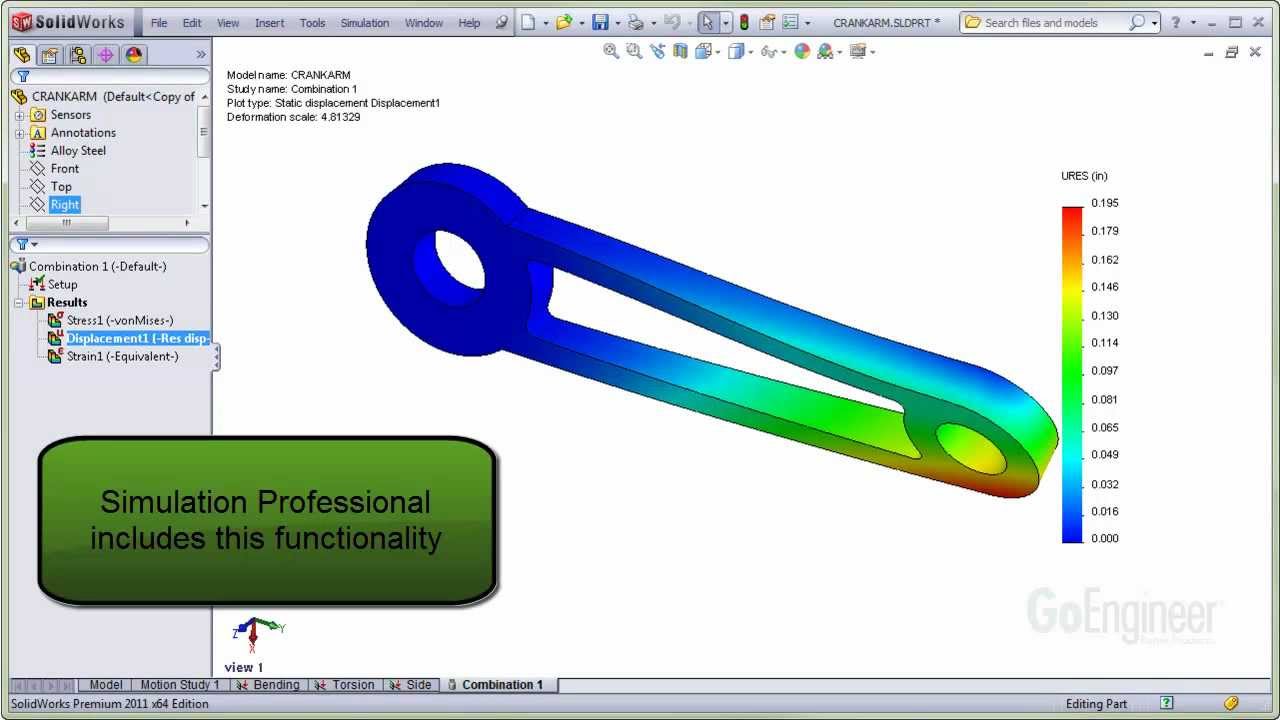Screen dimensions: 1280x720
Task: Open the Save dropdown arrow
Action: coord(617,23)
